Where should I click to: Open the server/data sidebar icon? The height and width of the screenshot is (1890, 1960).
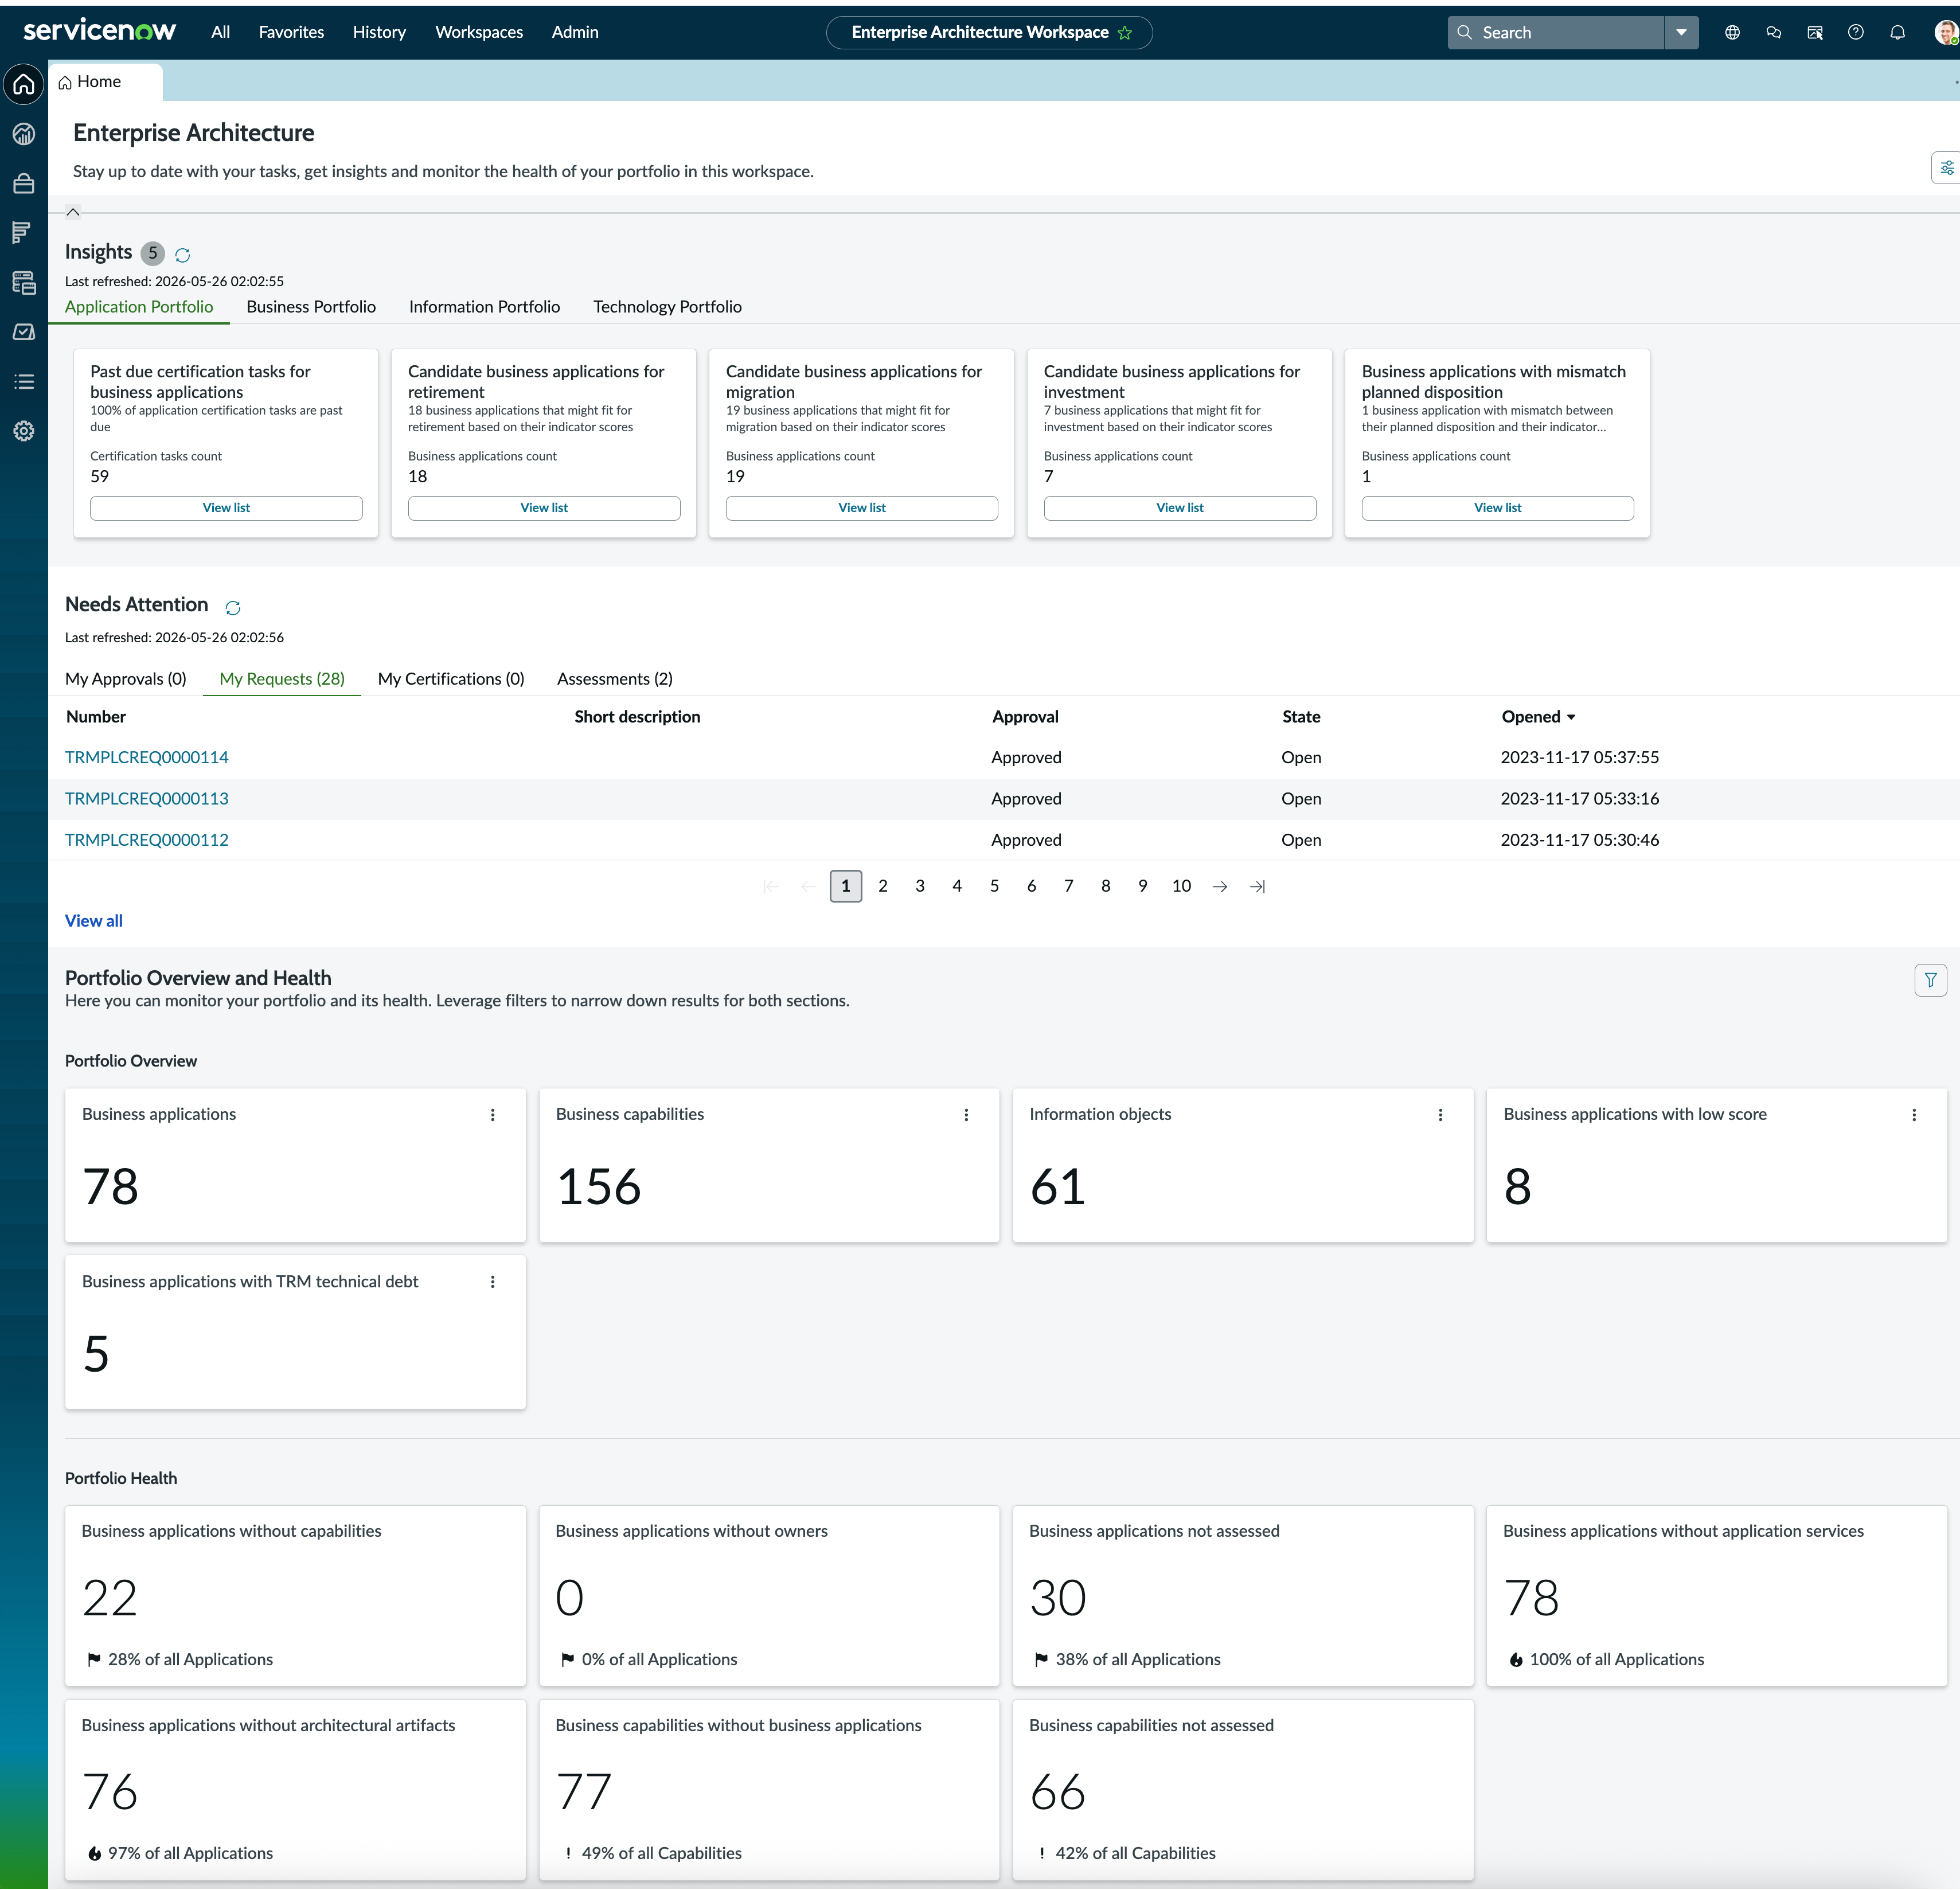24,282
